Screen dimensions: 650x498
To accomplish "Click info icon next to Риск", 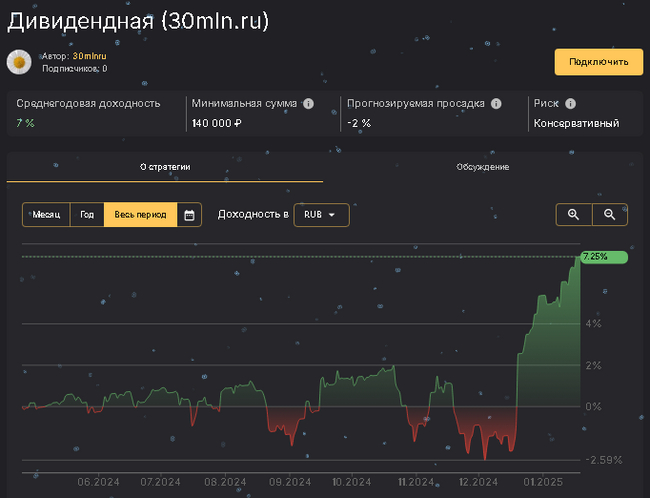I will 570,103.
